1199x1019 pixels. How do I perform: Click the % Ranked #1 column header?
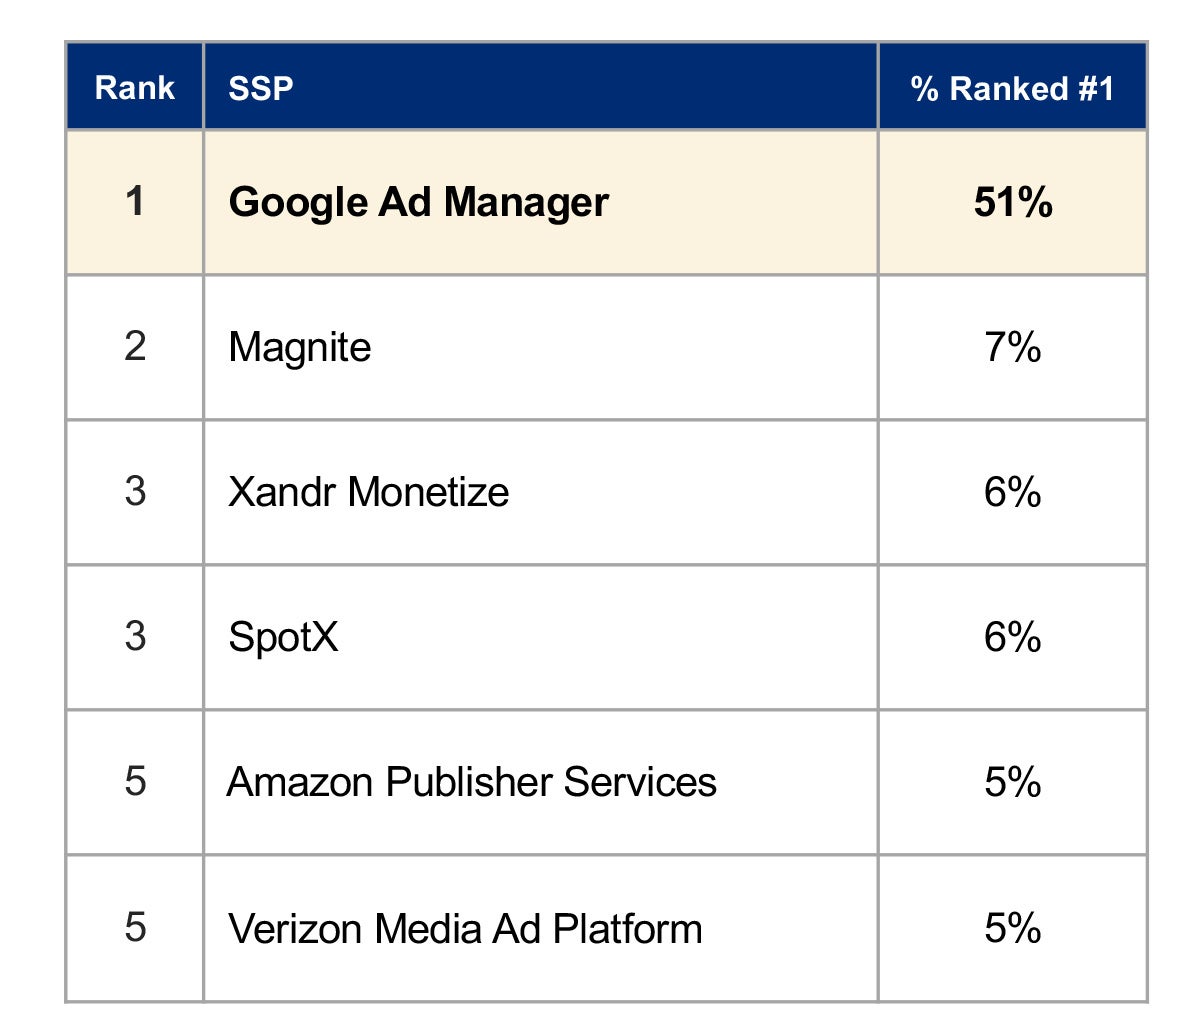(1012, 88)
